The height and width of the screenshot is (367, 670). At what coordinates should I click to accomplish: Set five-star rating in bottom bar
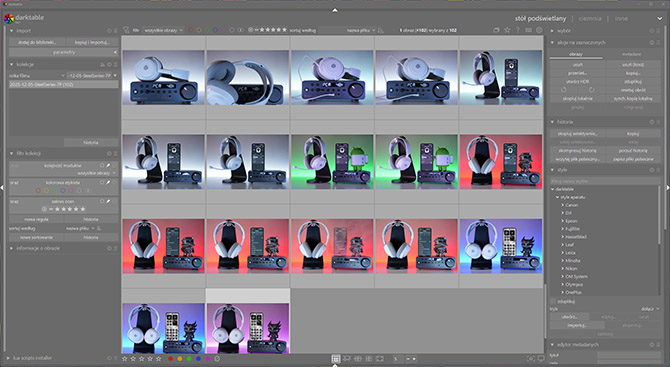[159, 359]
